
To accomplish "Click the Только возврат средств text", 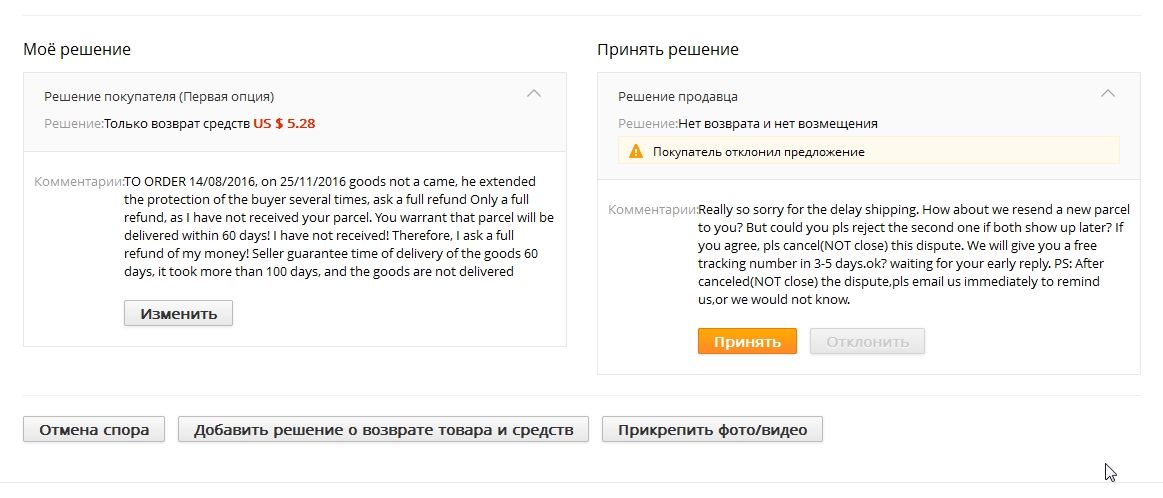I will click(x=177, y=124).
